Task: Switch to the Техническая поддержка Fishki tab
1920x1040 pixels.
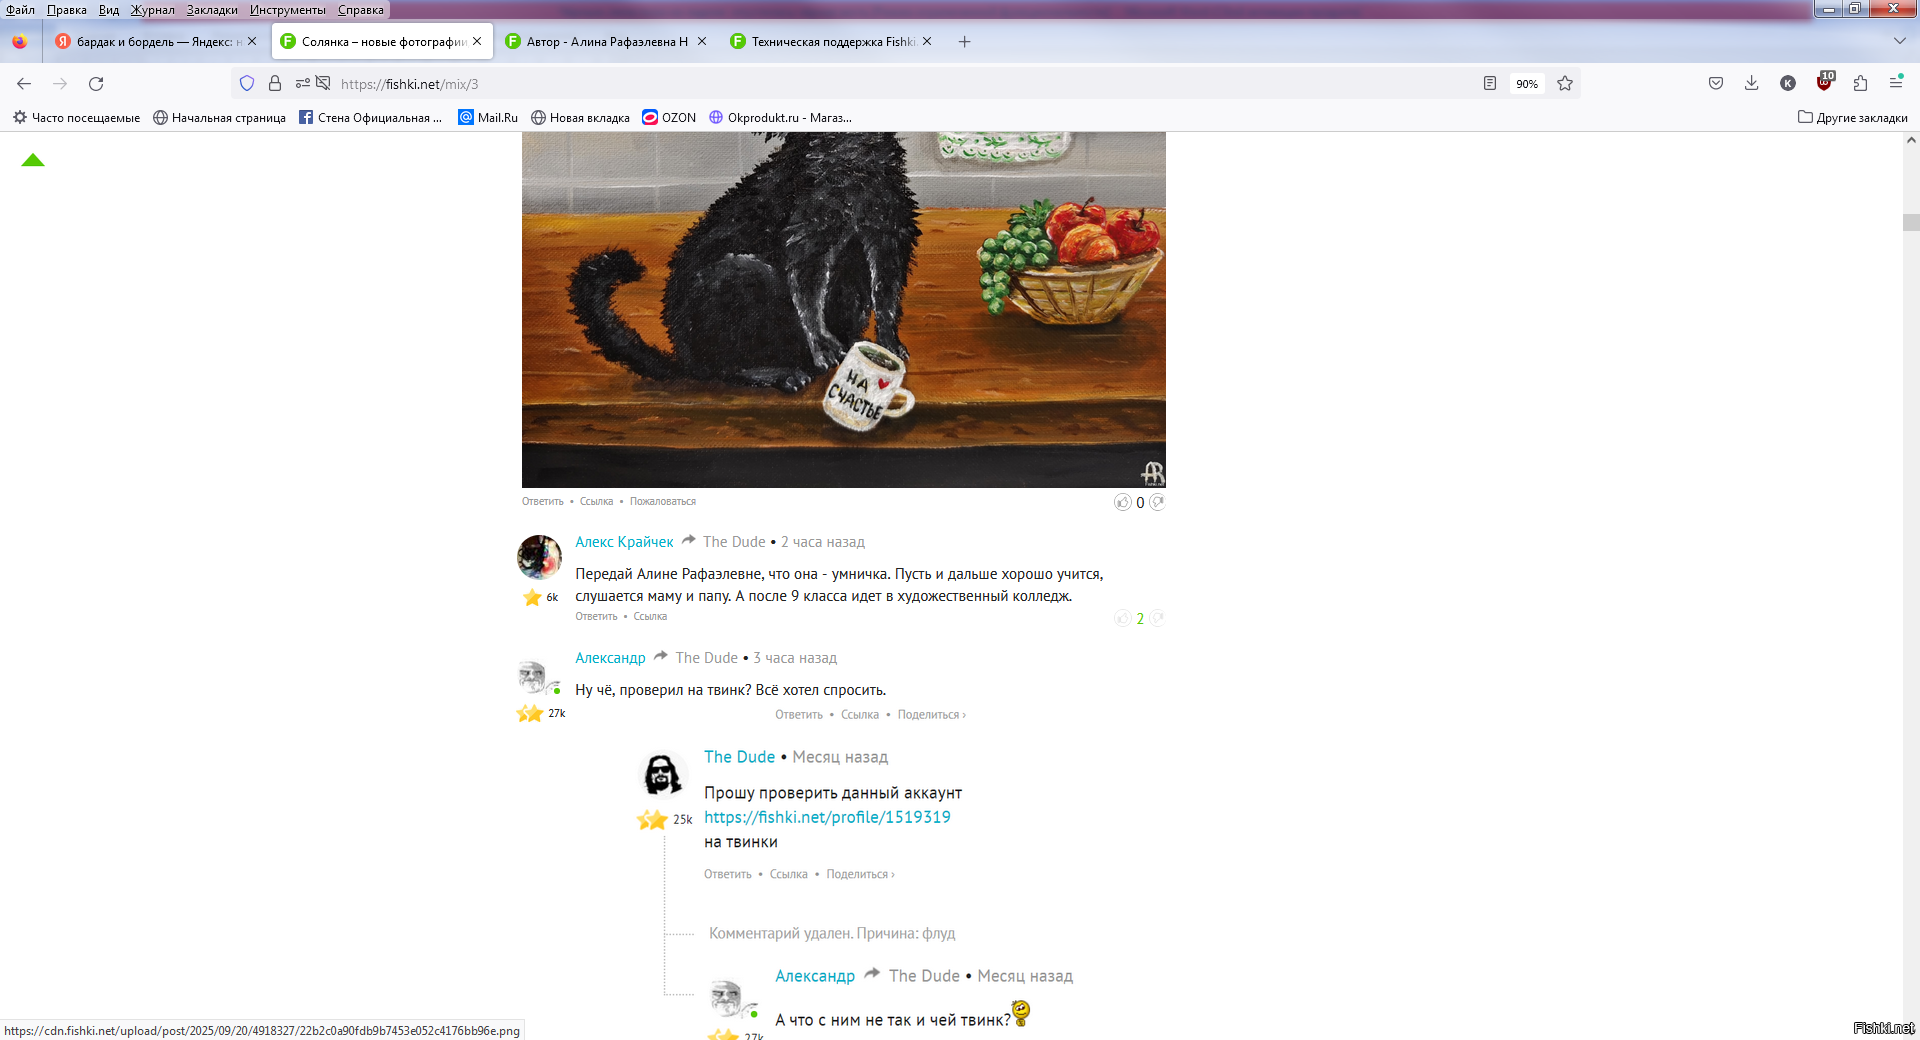Action: click(x=832, y=42)
